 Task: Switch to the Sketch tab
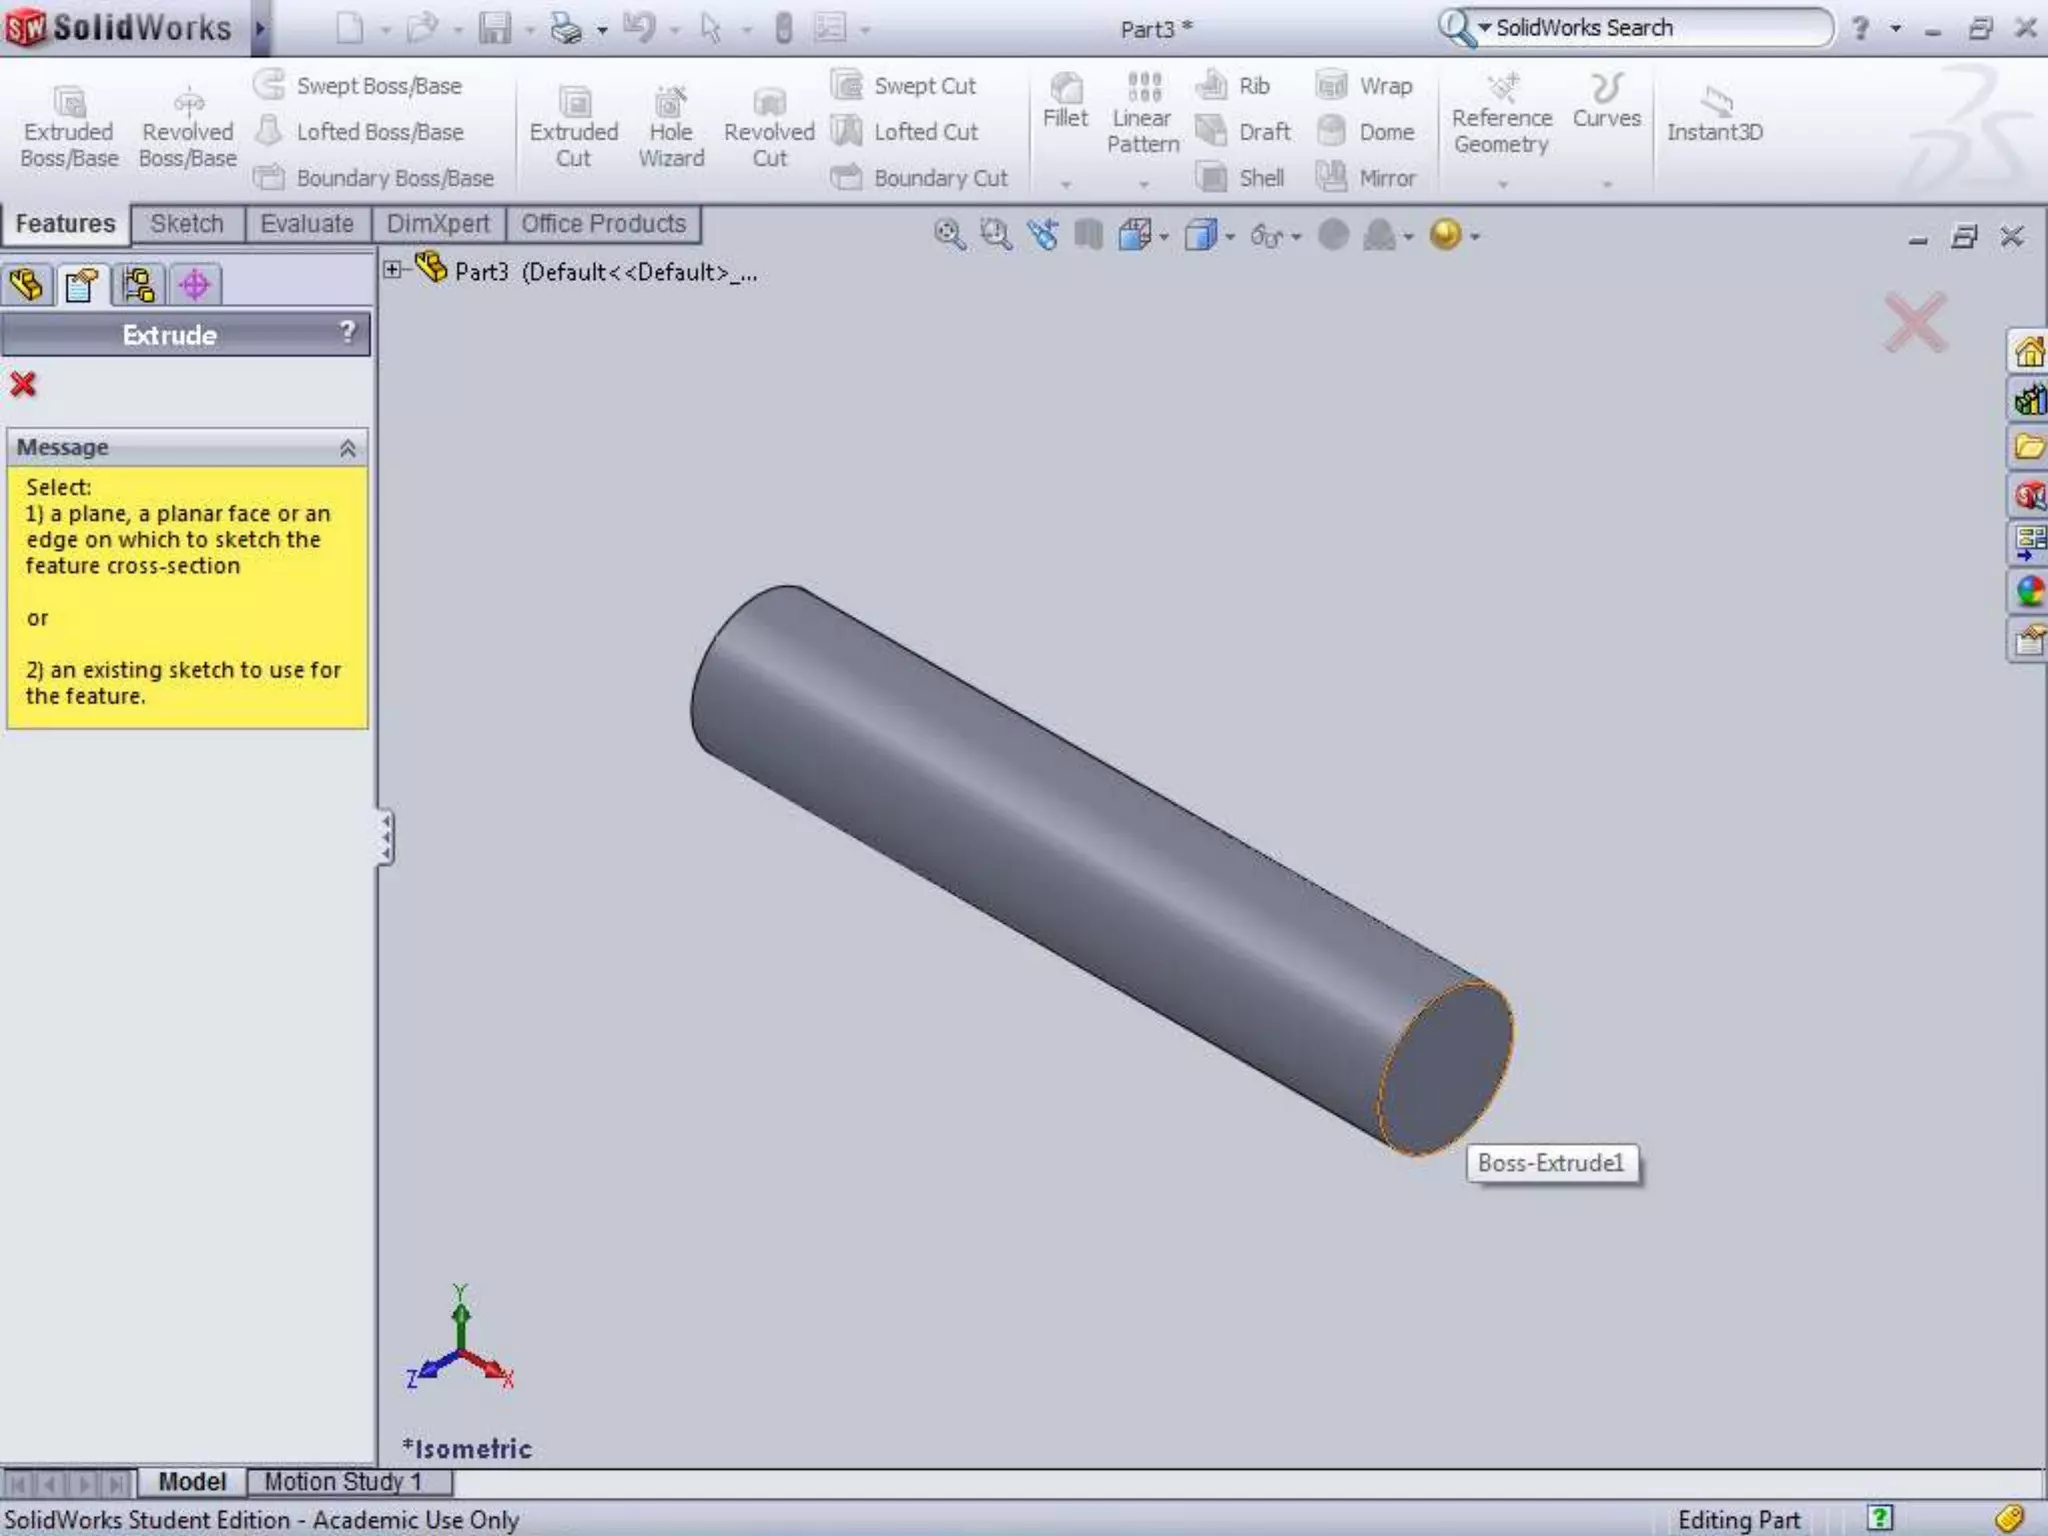(187, 224)
